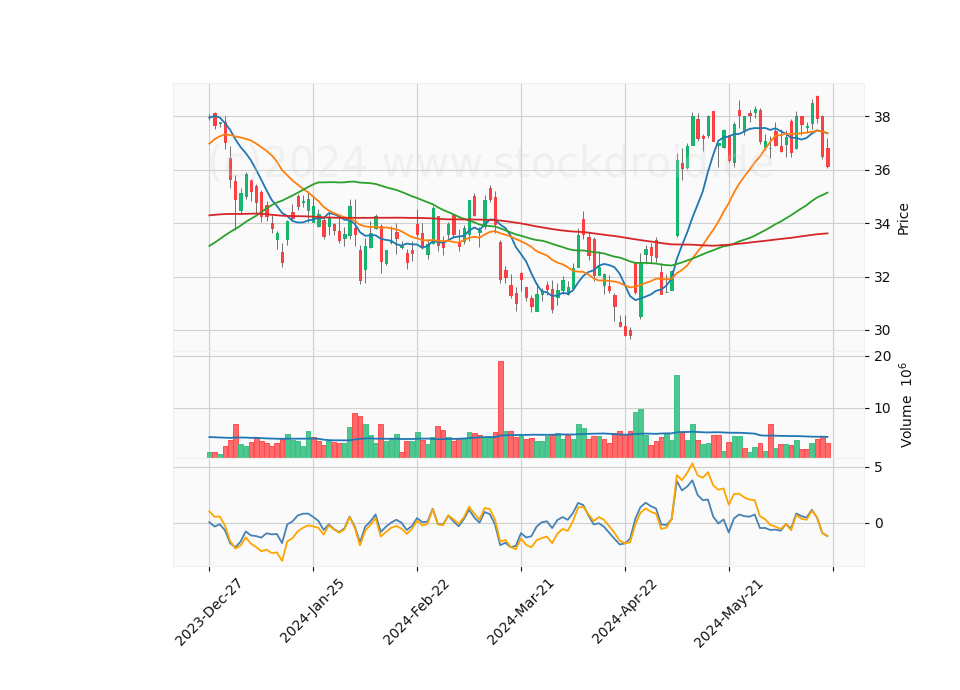
Task: Click the 2024-Mar-21 date label
Action: 520,612
